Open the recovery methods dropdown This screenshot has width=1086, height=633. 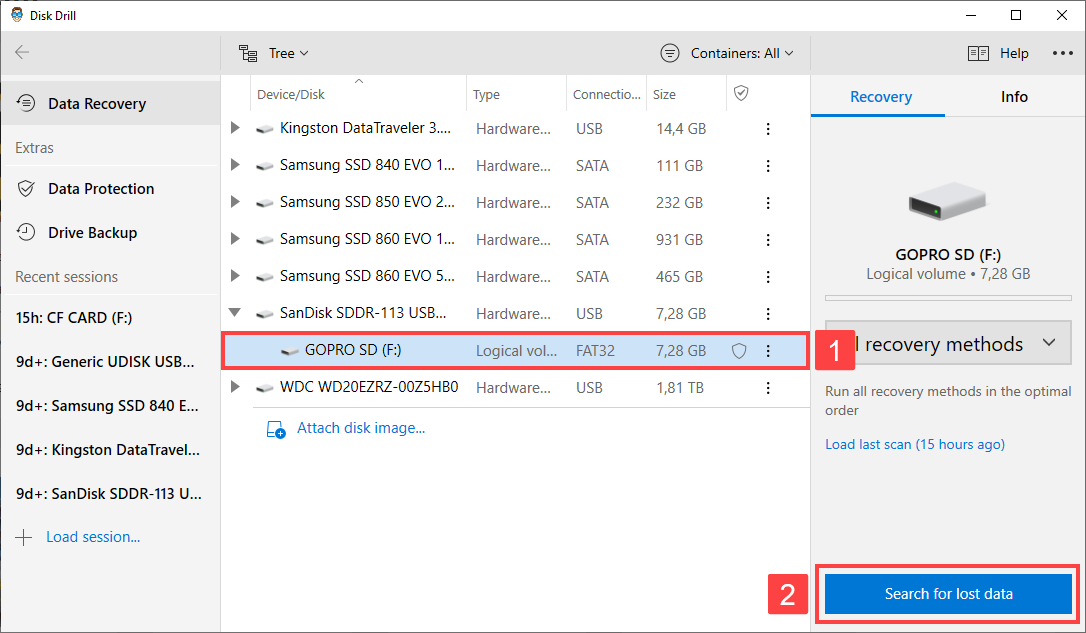point(948,344)
